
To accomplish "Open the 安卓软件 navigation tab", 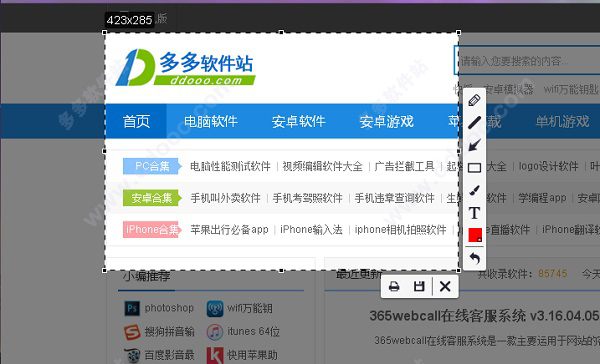I will click(298, 121).
